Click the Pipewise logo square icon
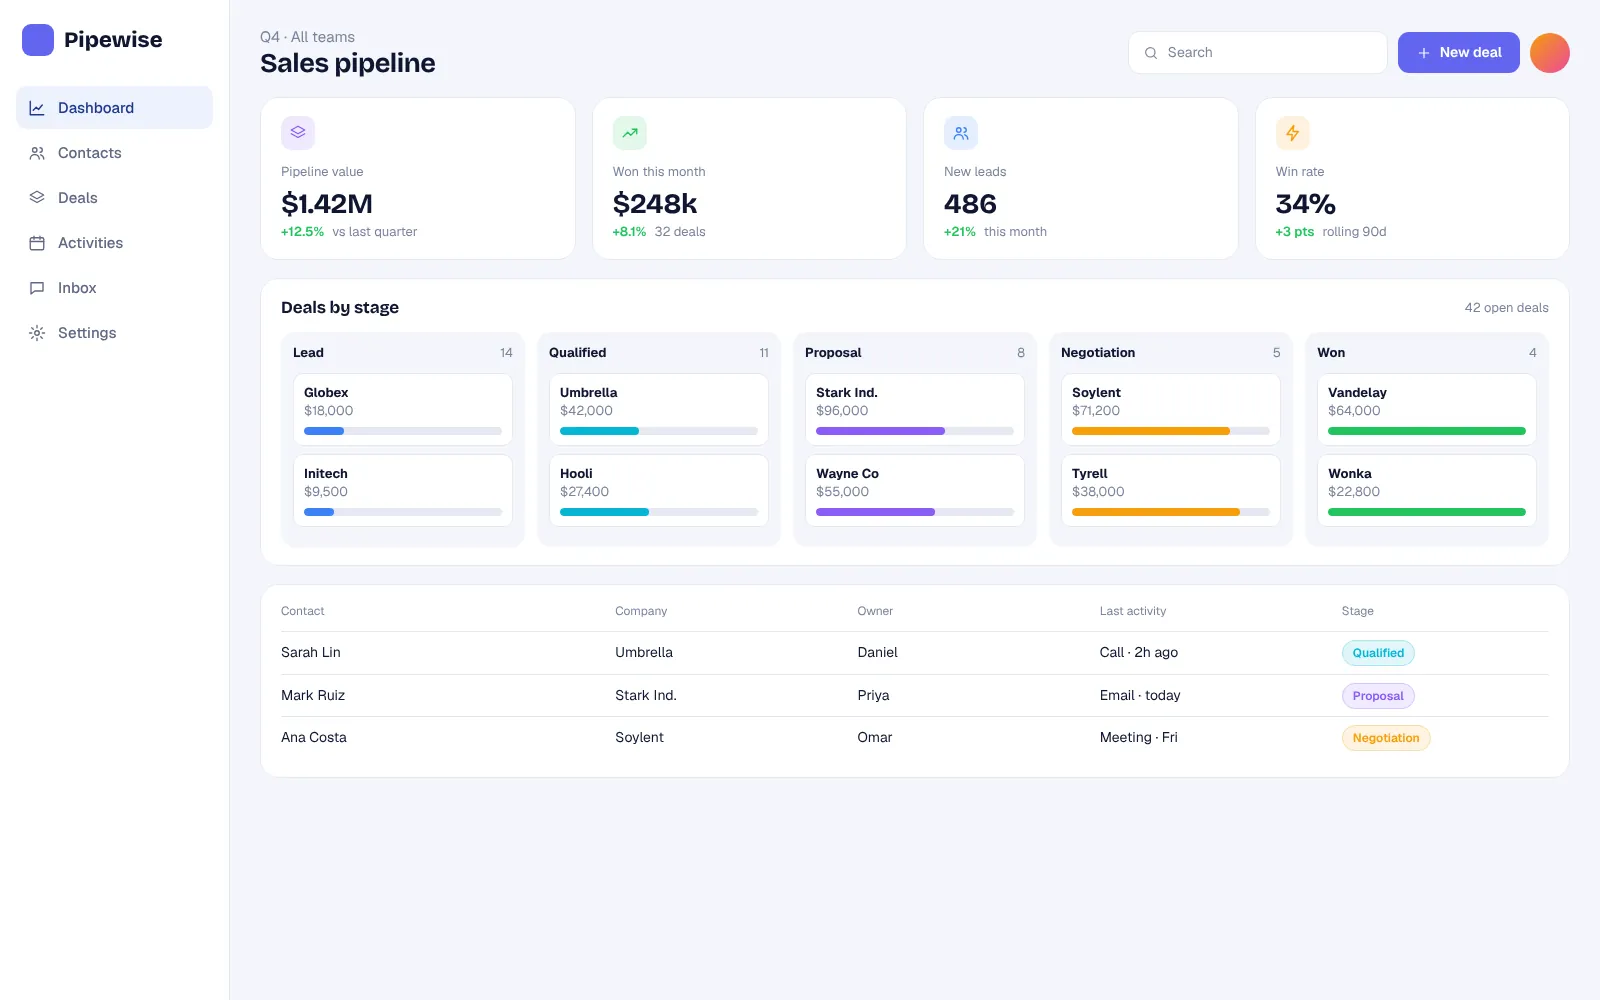The image size is (1600, 1000). point(38,40)
